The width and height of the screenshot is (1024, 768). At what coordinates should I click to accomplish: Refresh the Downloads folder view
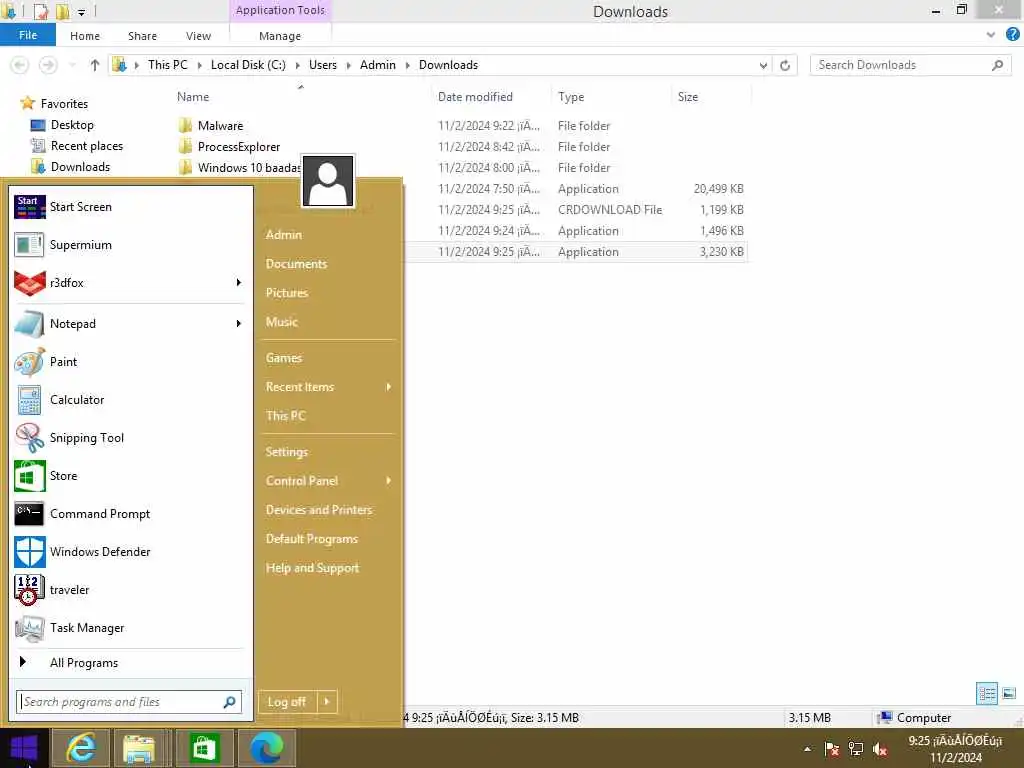coord(785,65)
